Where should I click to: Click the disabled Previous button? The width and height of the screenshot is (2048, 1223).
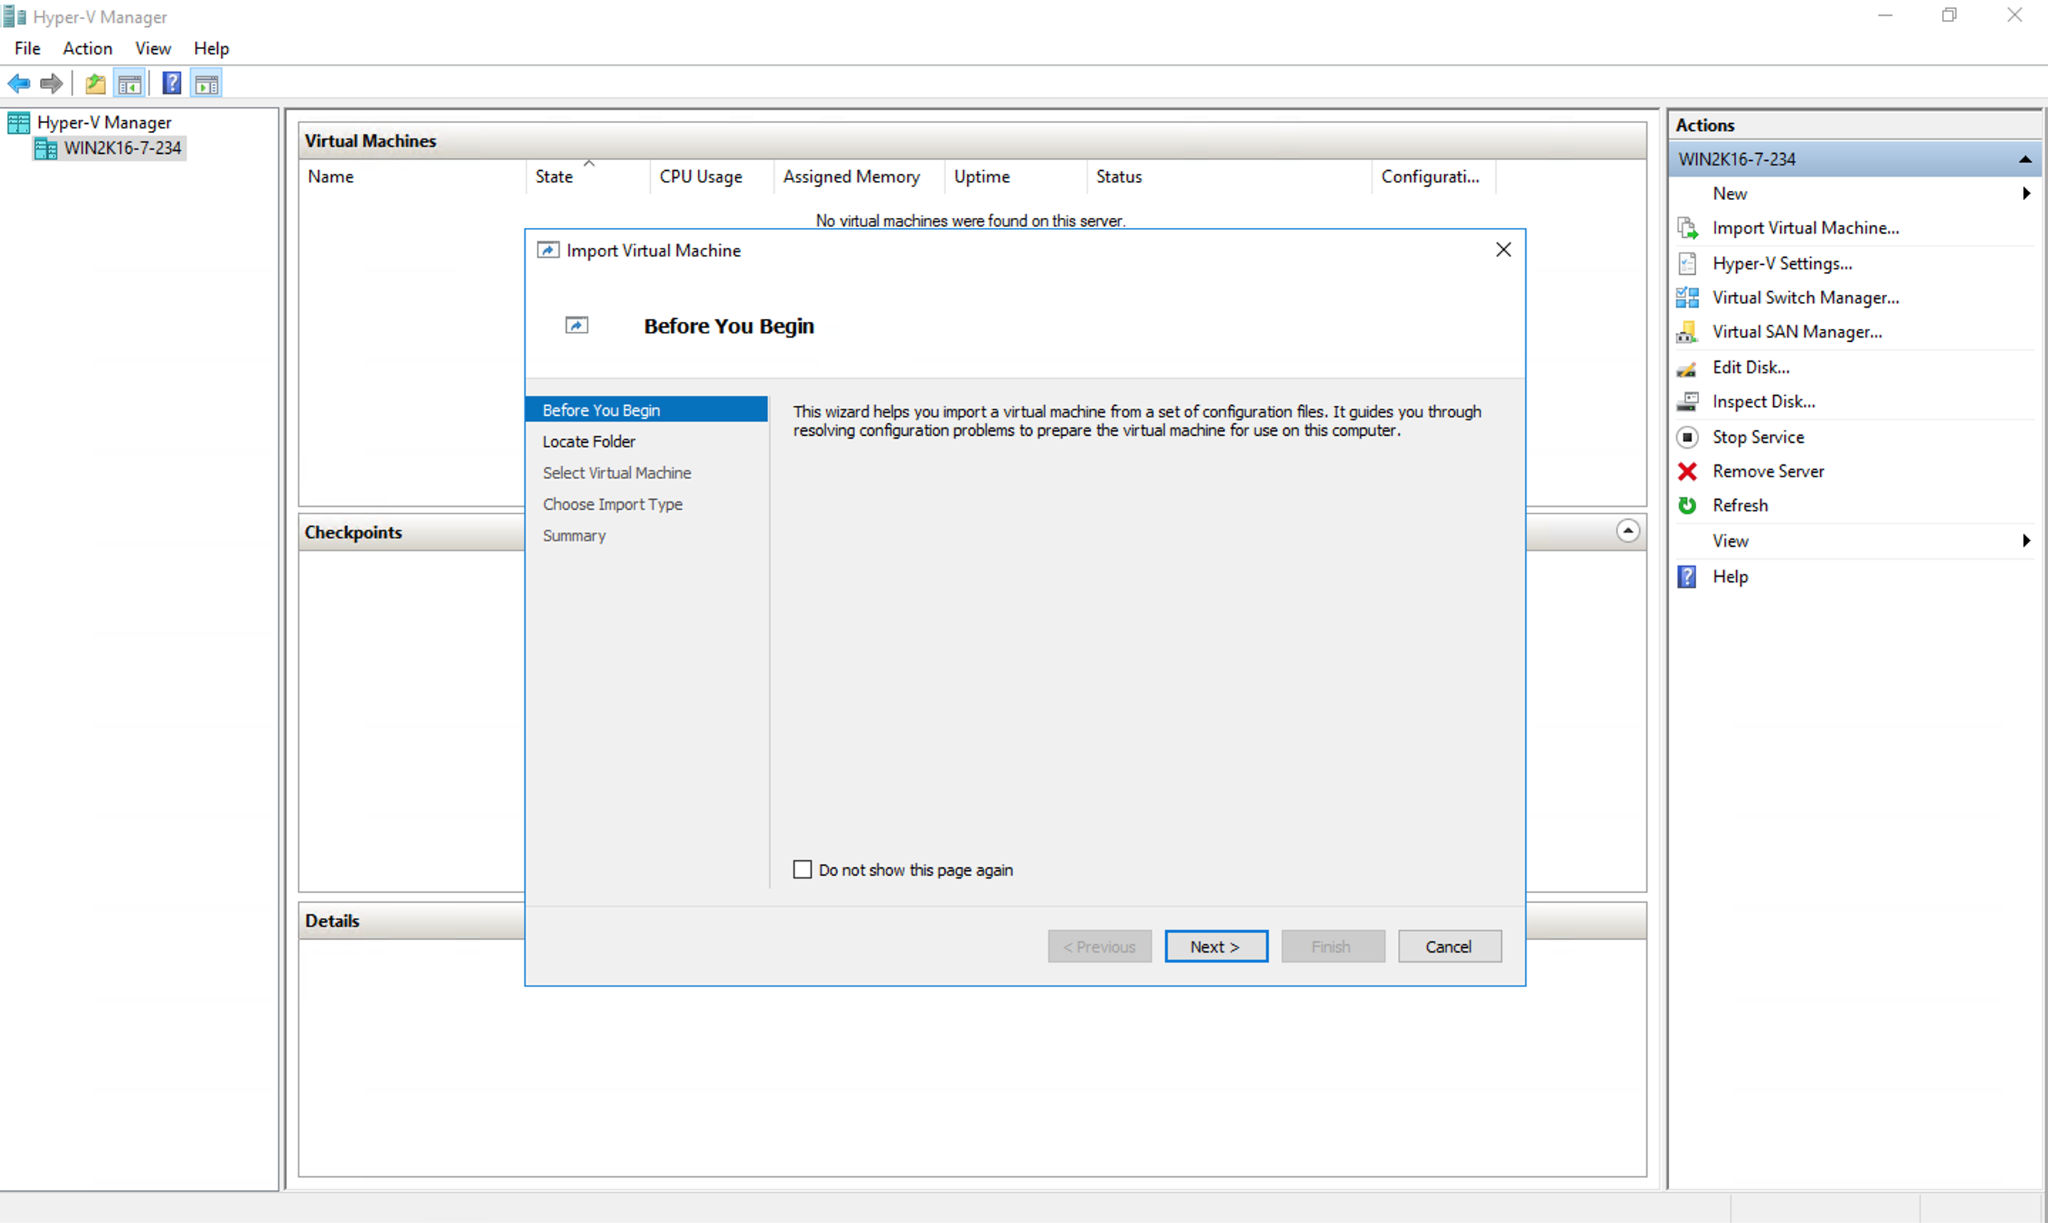point(1099,946)
